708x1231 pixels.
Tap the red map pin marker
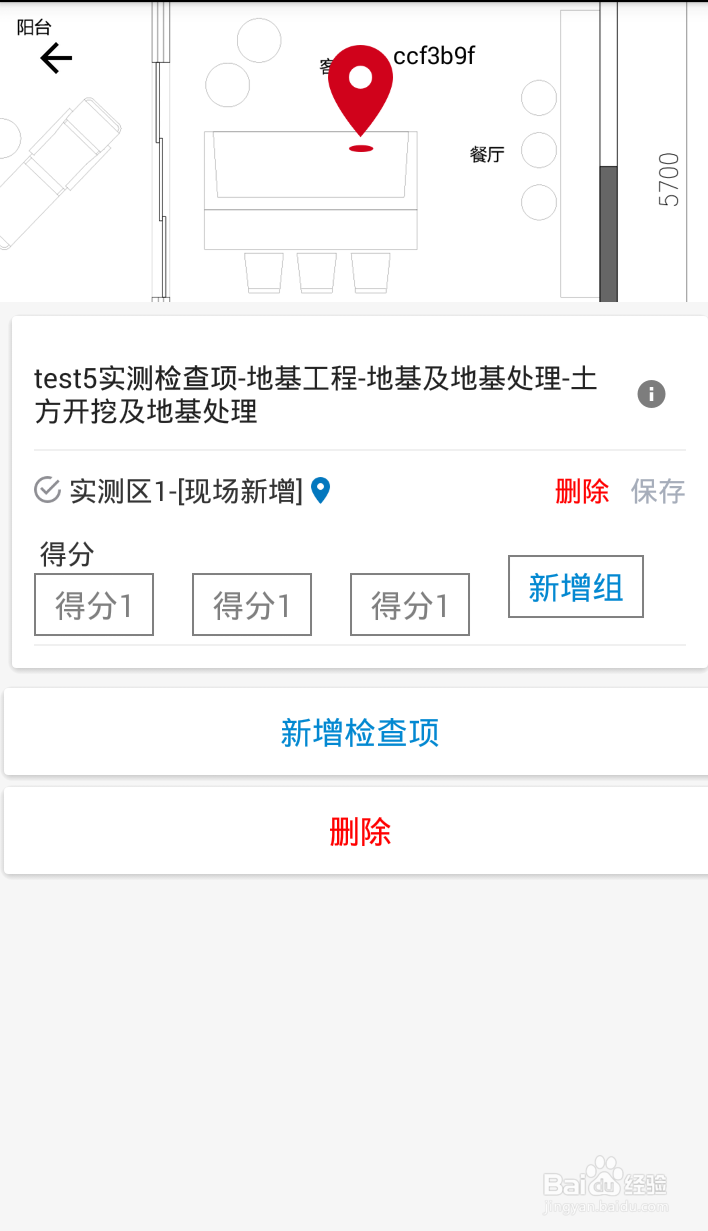(x=361, y=92)
